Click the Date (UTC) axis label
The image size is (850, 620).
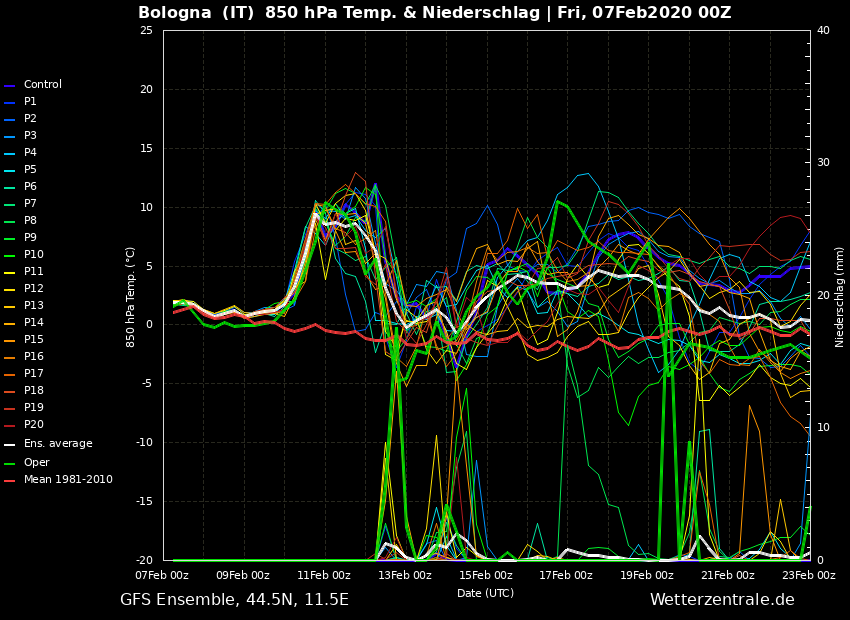click(x=485, y=593)
